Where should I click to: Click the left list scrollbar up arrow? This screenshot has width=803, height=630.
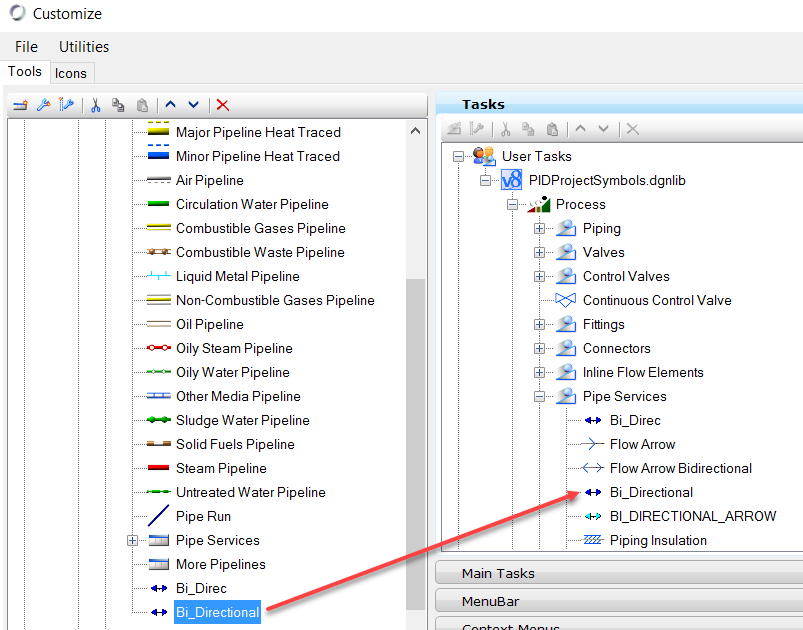(415, 130)
